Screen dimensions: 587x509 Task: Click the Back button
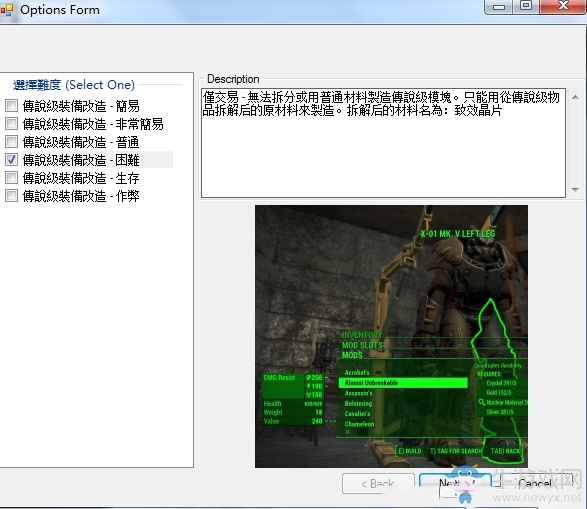378,484
